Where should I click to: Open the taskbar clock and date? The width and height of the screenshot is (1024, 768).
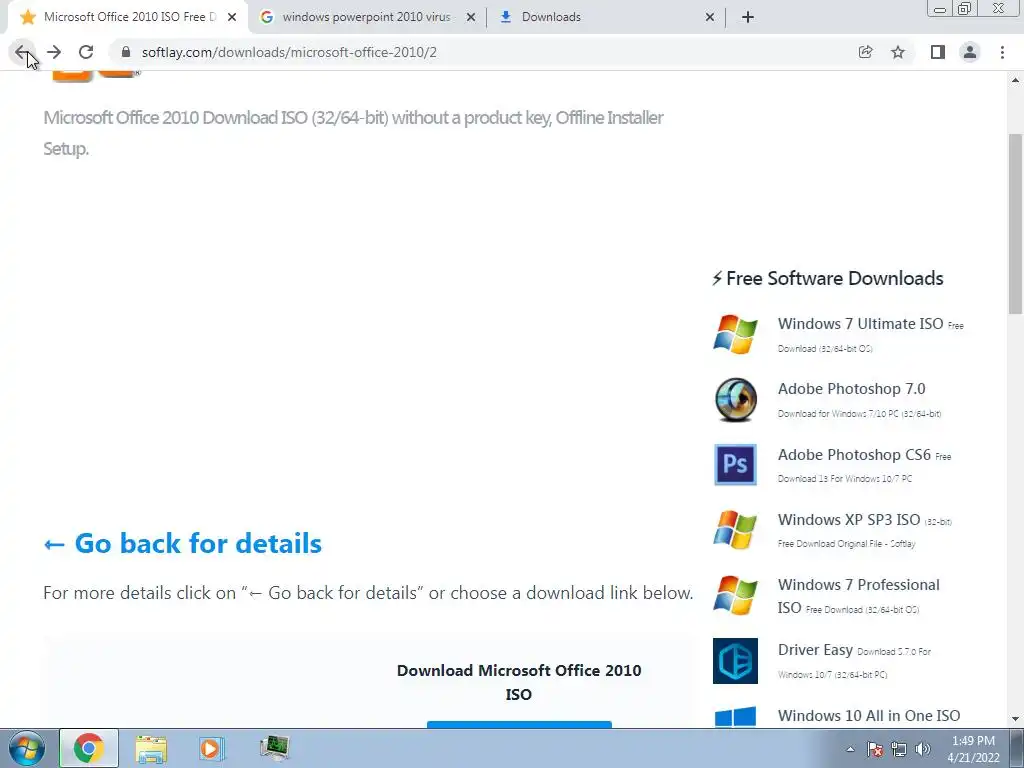tap(974, 749)
